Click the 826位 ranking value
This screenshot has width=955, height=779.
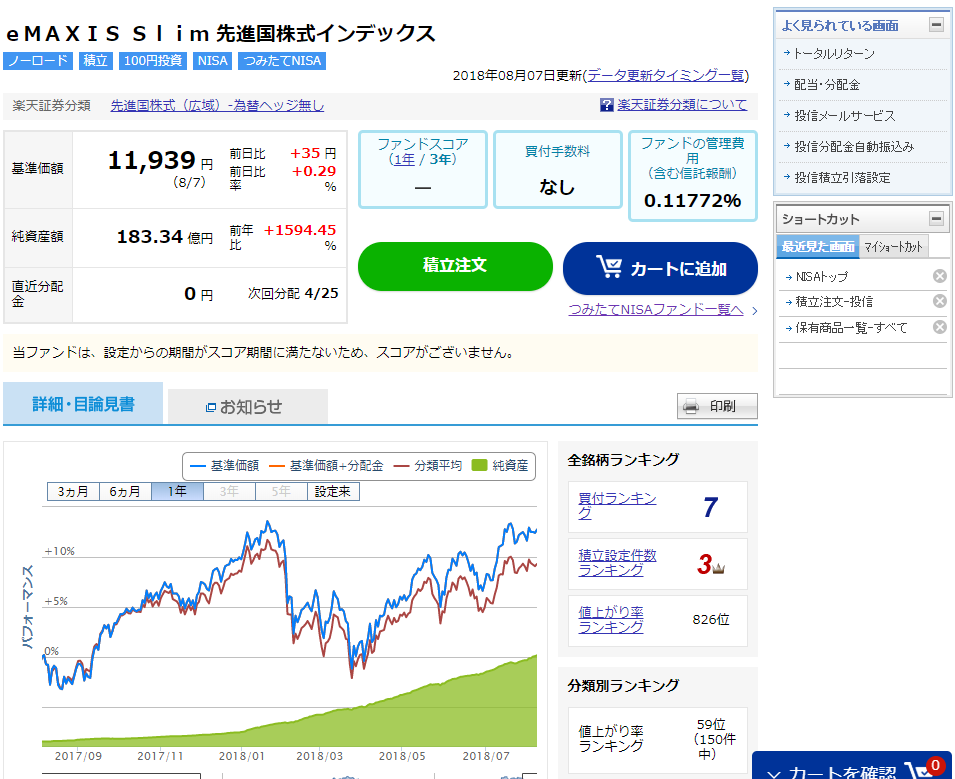[711, 619]
